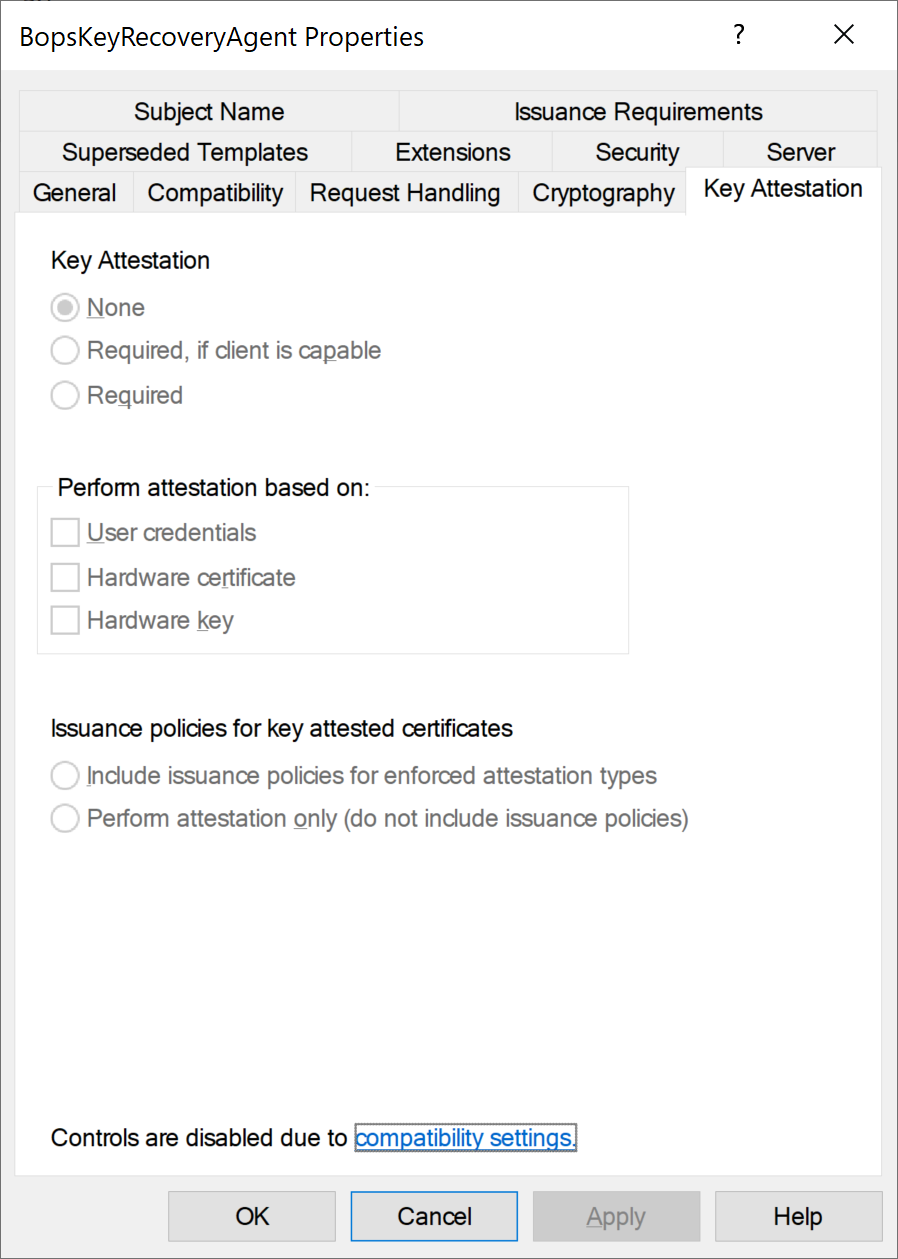Open the Request Handling tab
The width and height of the screenshot is (898, 1259).
coord(405,193)
